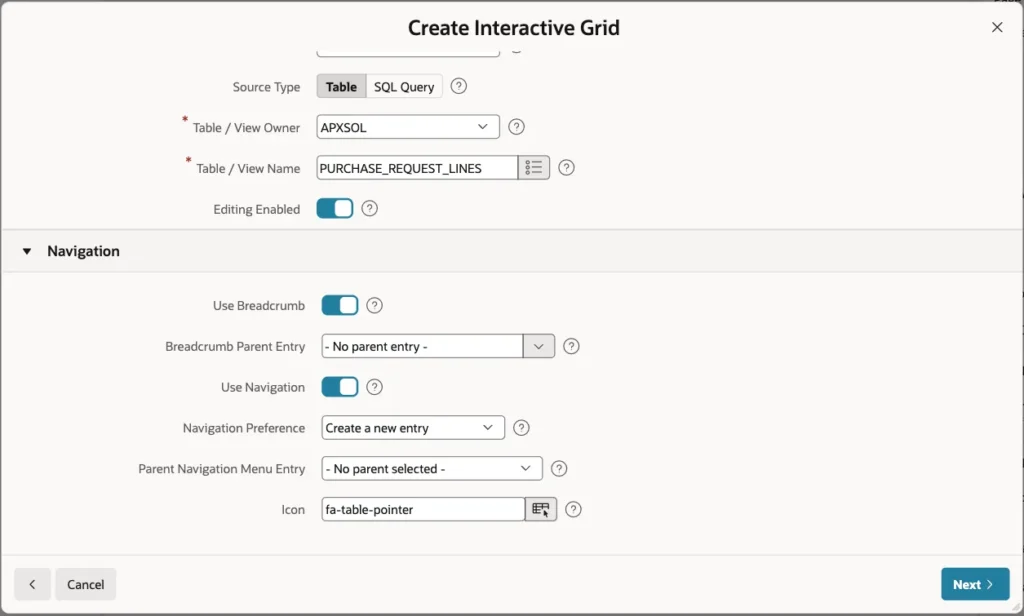Toggle Use Breadcrumb switch
Screen dimensions: 1024x616
tap(340, 305)
